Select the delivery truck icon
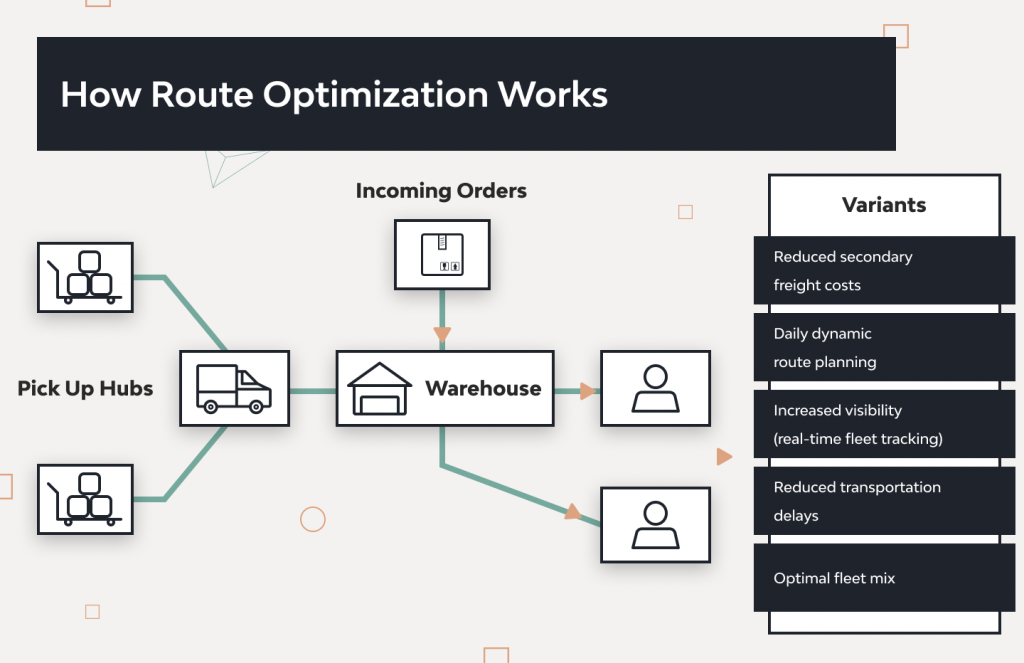 pyautogui.click(x=234, y=388)
